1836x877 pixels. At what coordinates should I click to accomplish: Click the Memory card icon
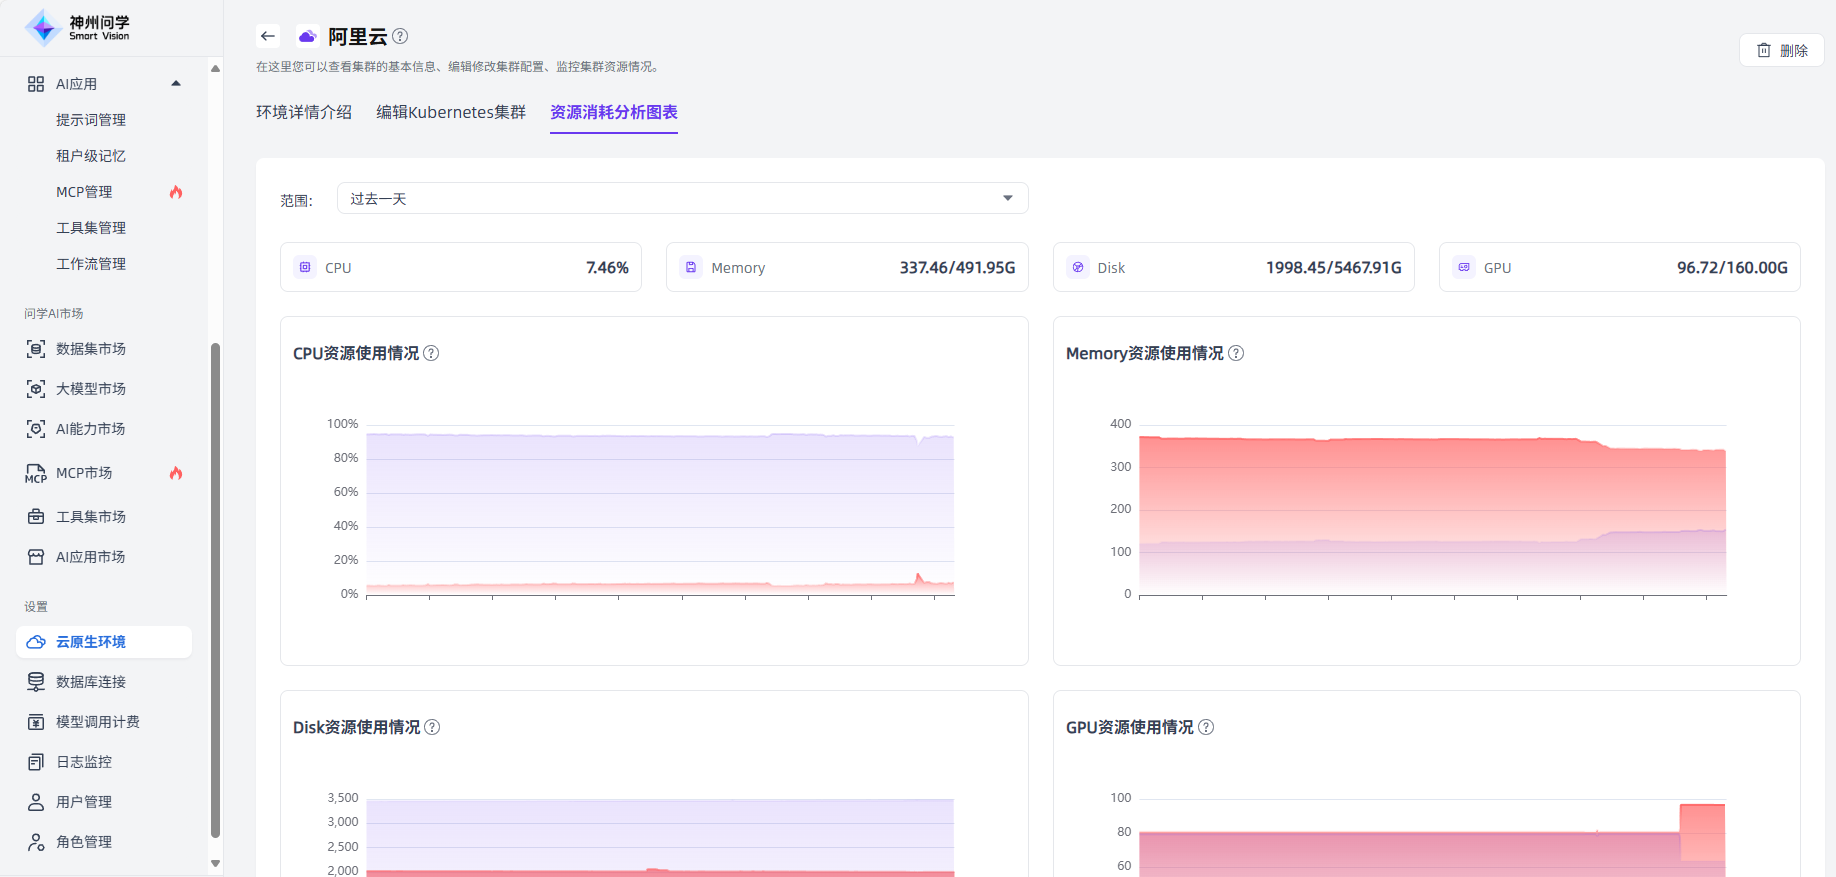tap(691, 267)
